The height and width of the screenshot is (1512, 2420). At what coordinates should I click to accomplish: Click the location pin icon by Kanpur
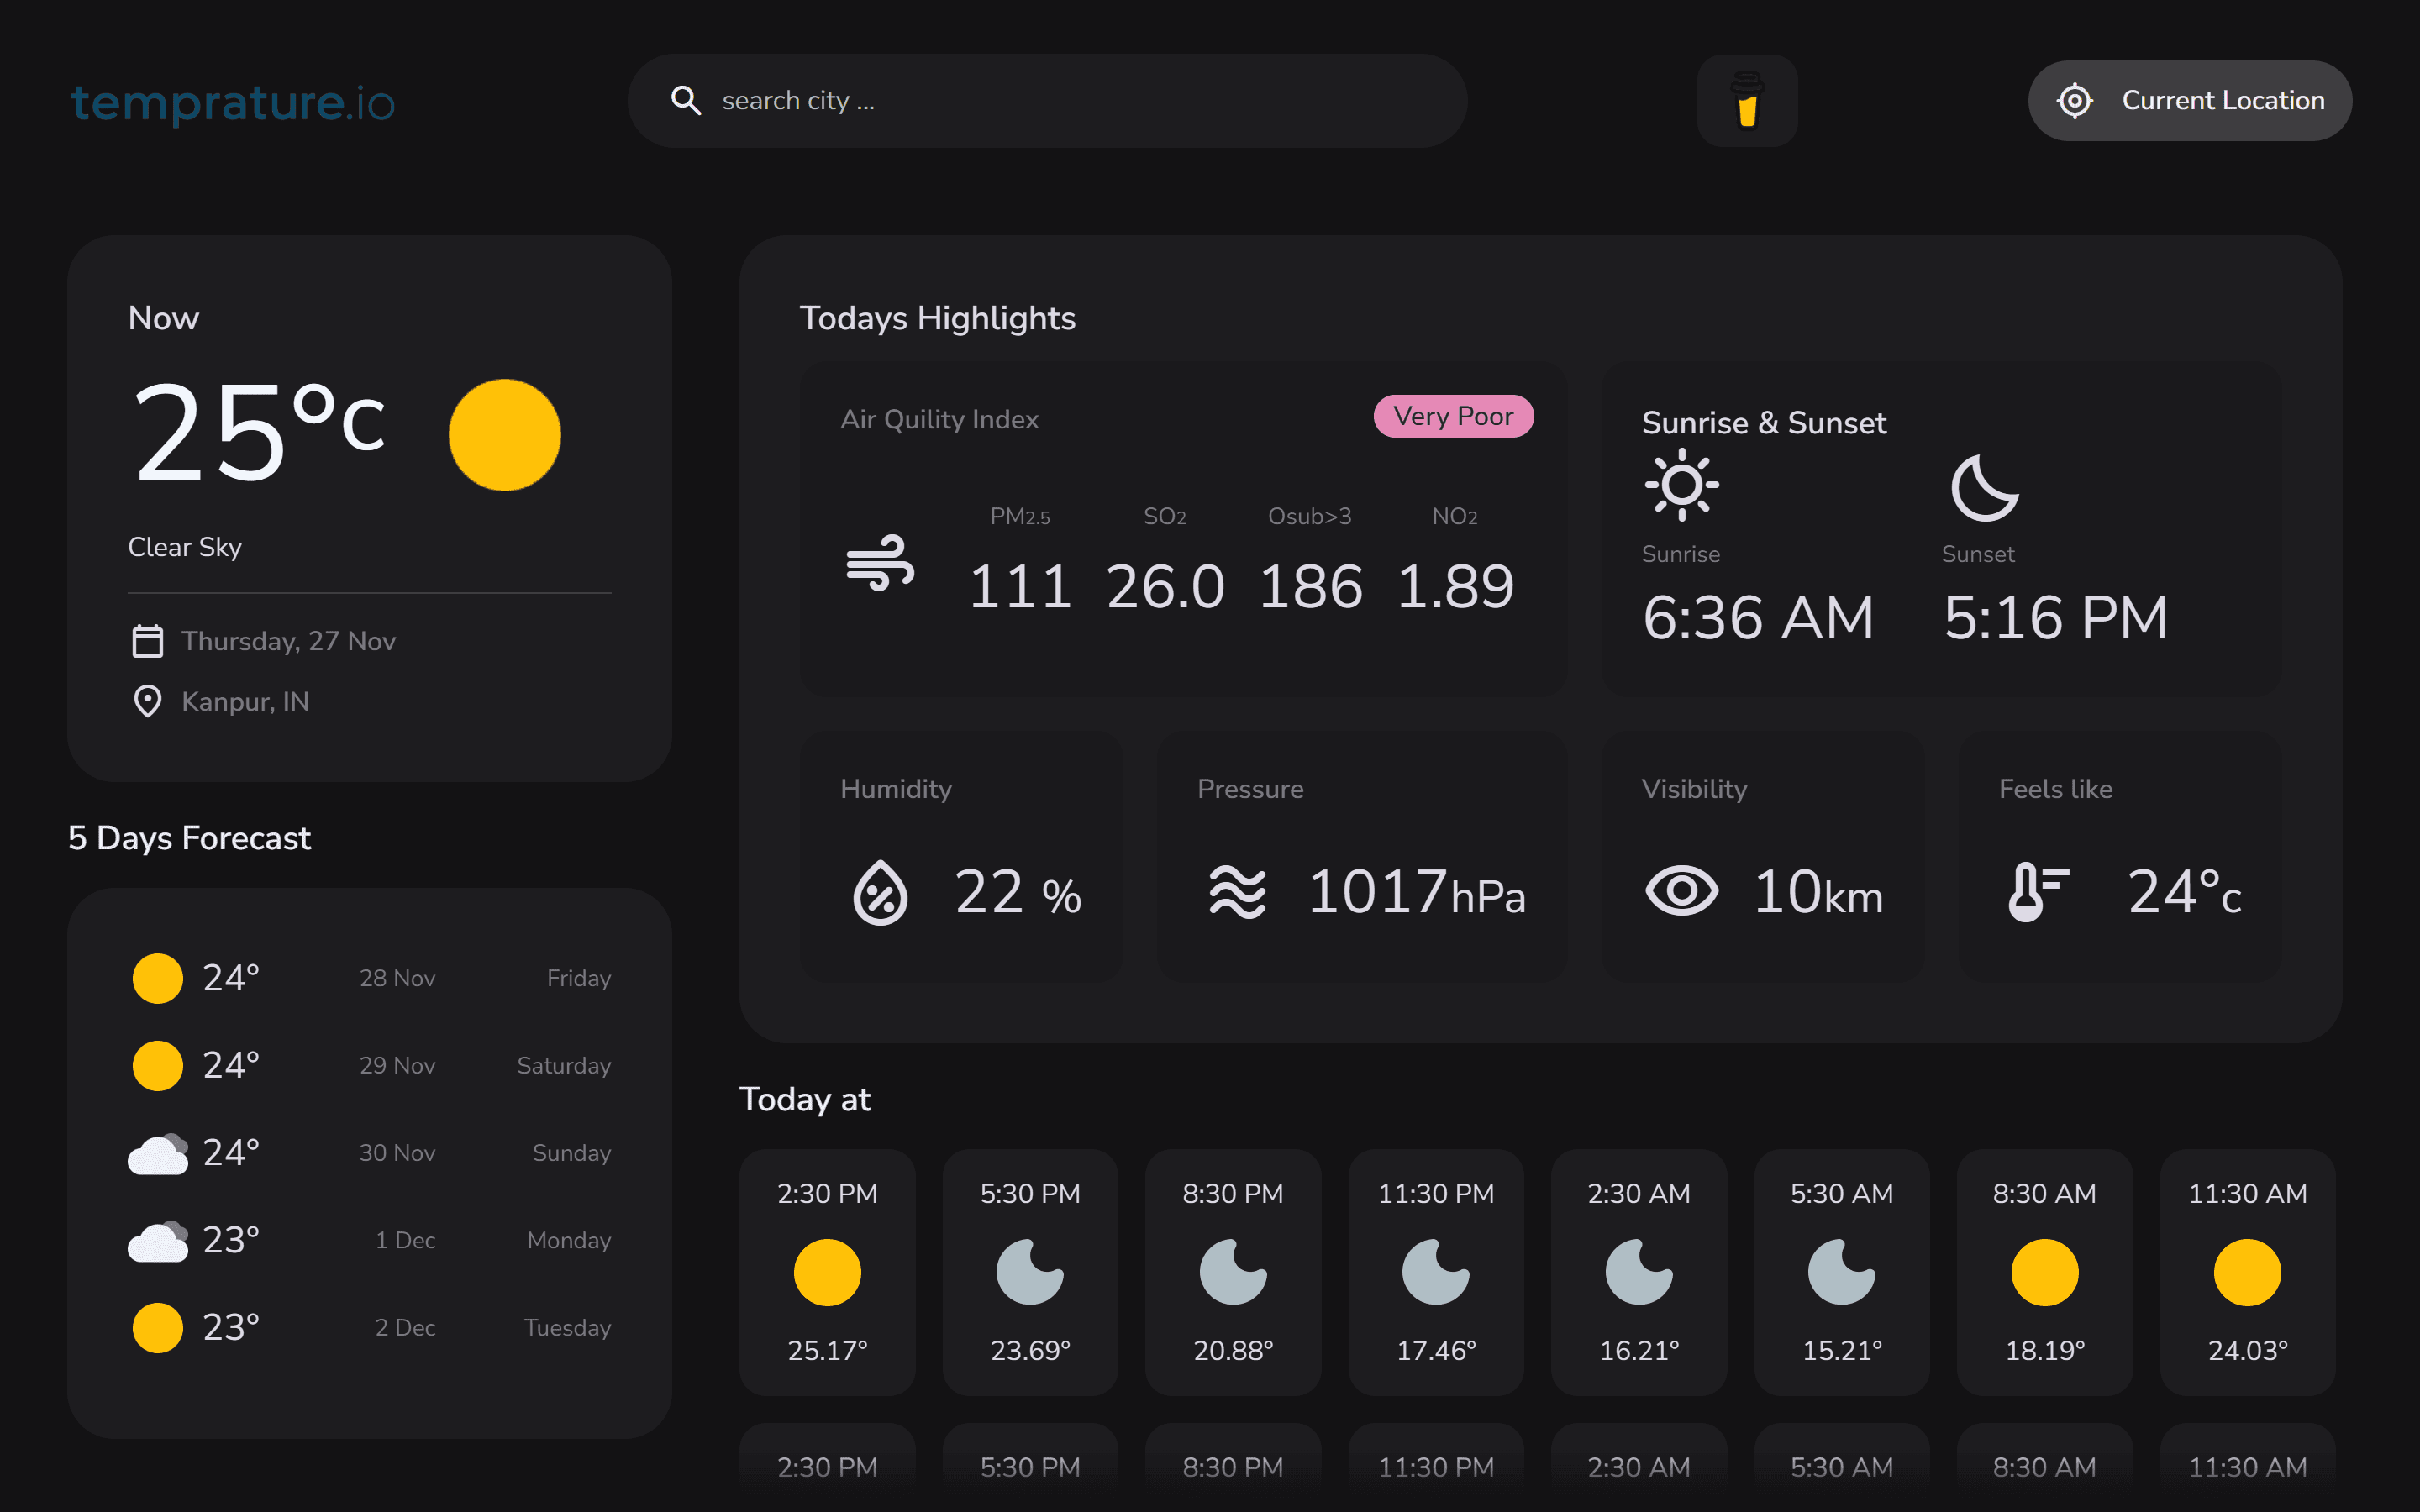click(148, 701)
